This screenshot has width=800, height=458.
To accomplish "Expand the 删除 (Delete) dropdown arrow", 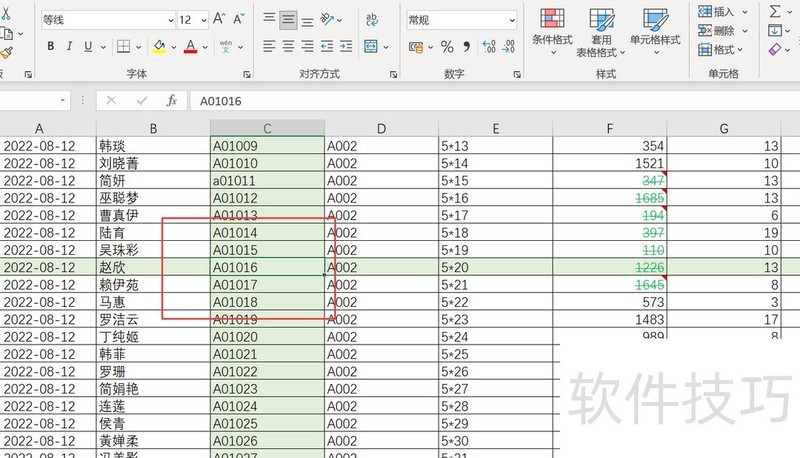I will pyautogui.click(x=744, y=31).
